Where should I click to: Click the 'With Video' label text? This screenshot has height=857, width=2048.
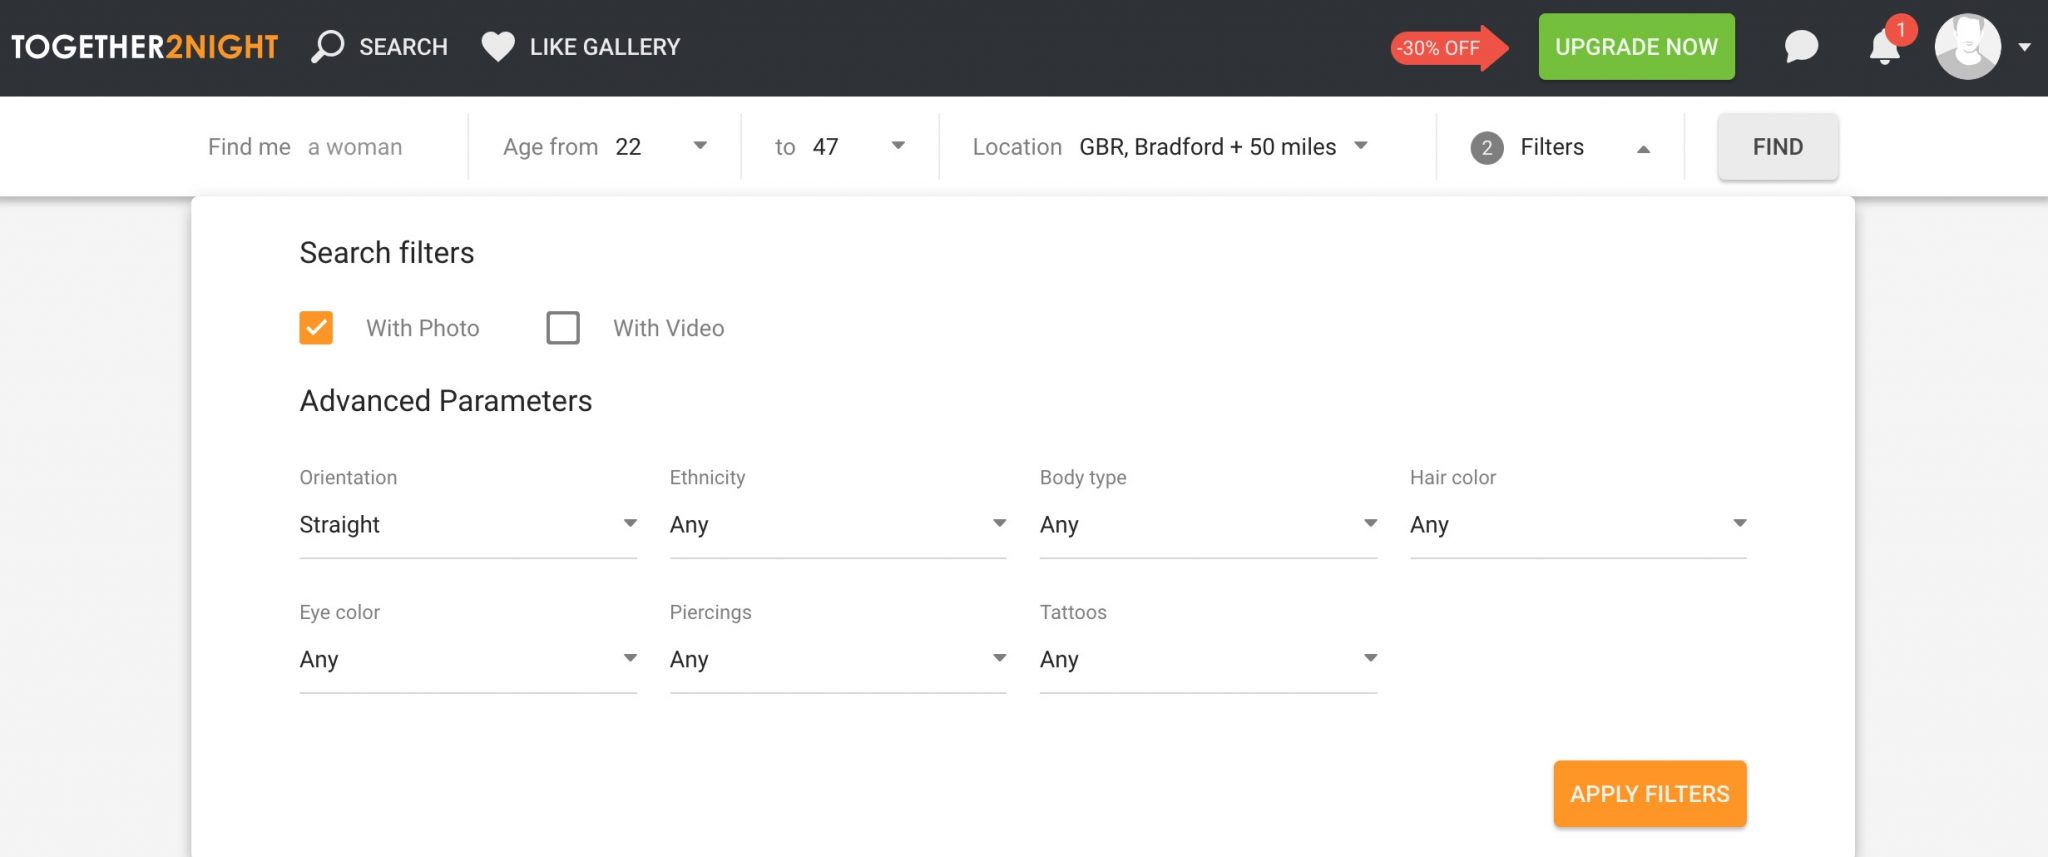coord(669,328)
